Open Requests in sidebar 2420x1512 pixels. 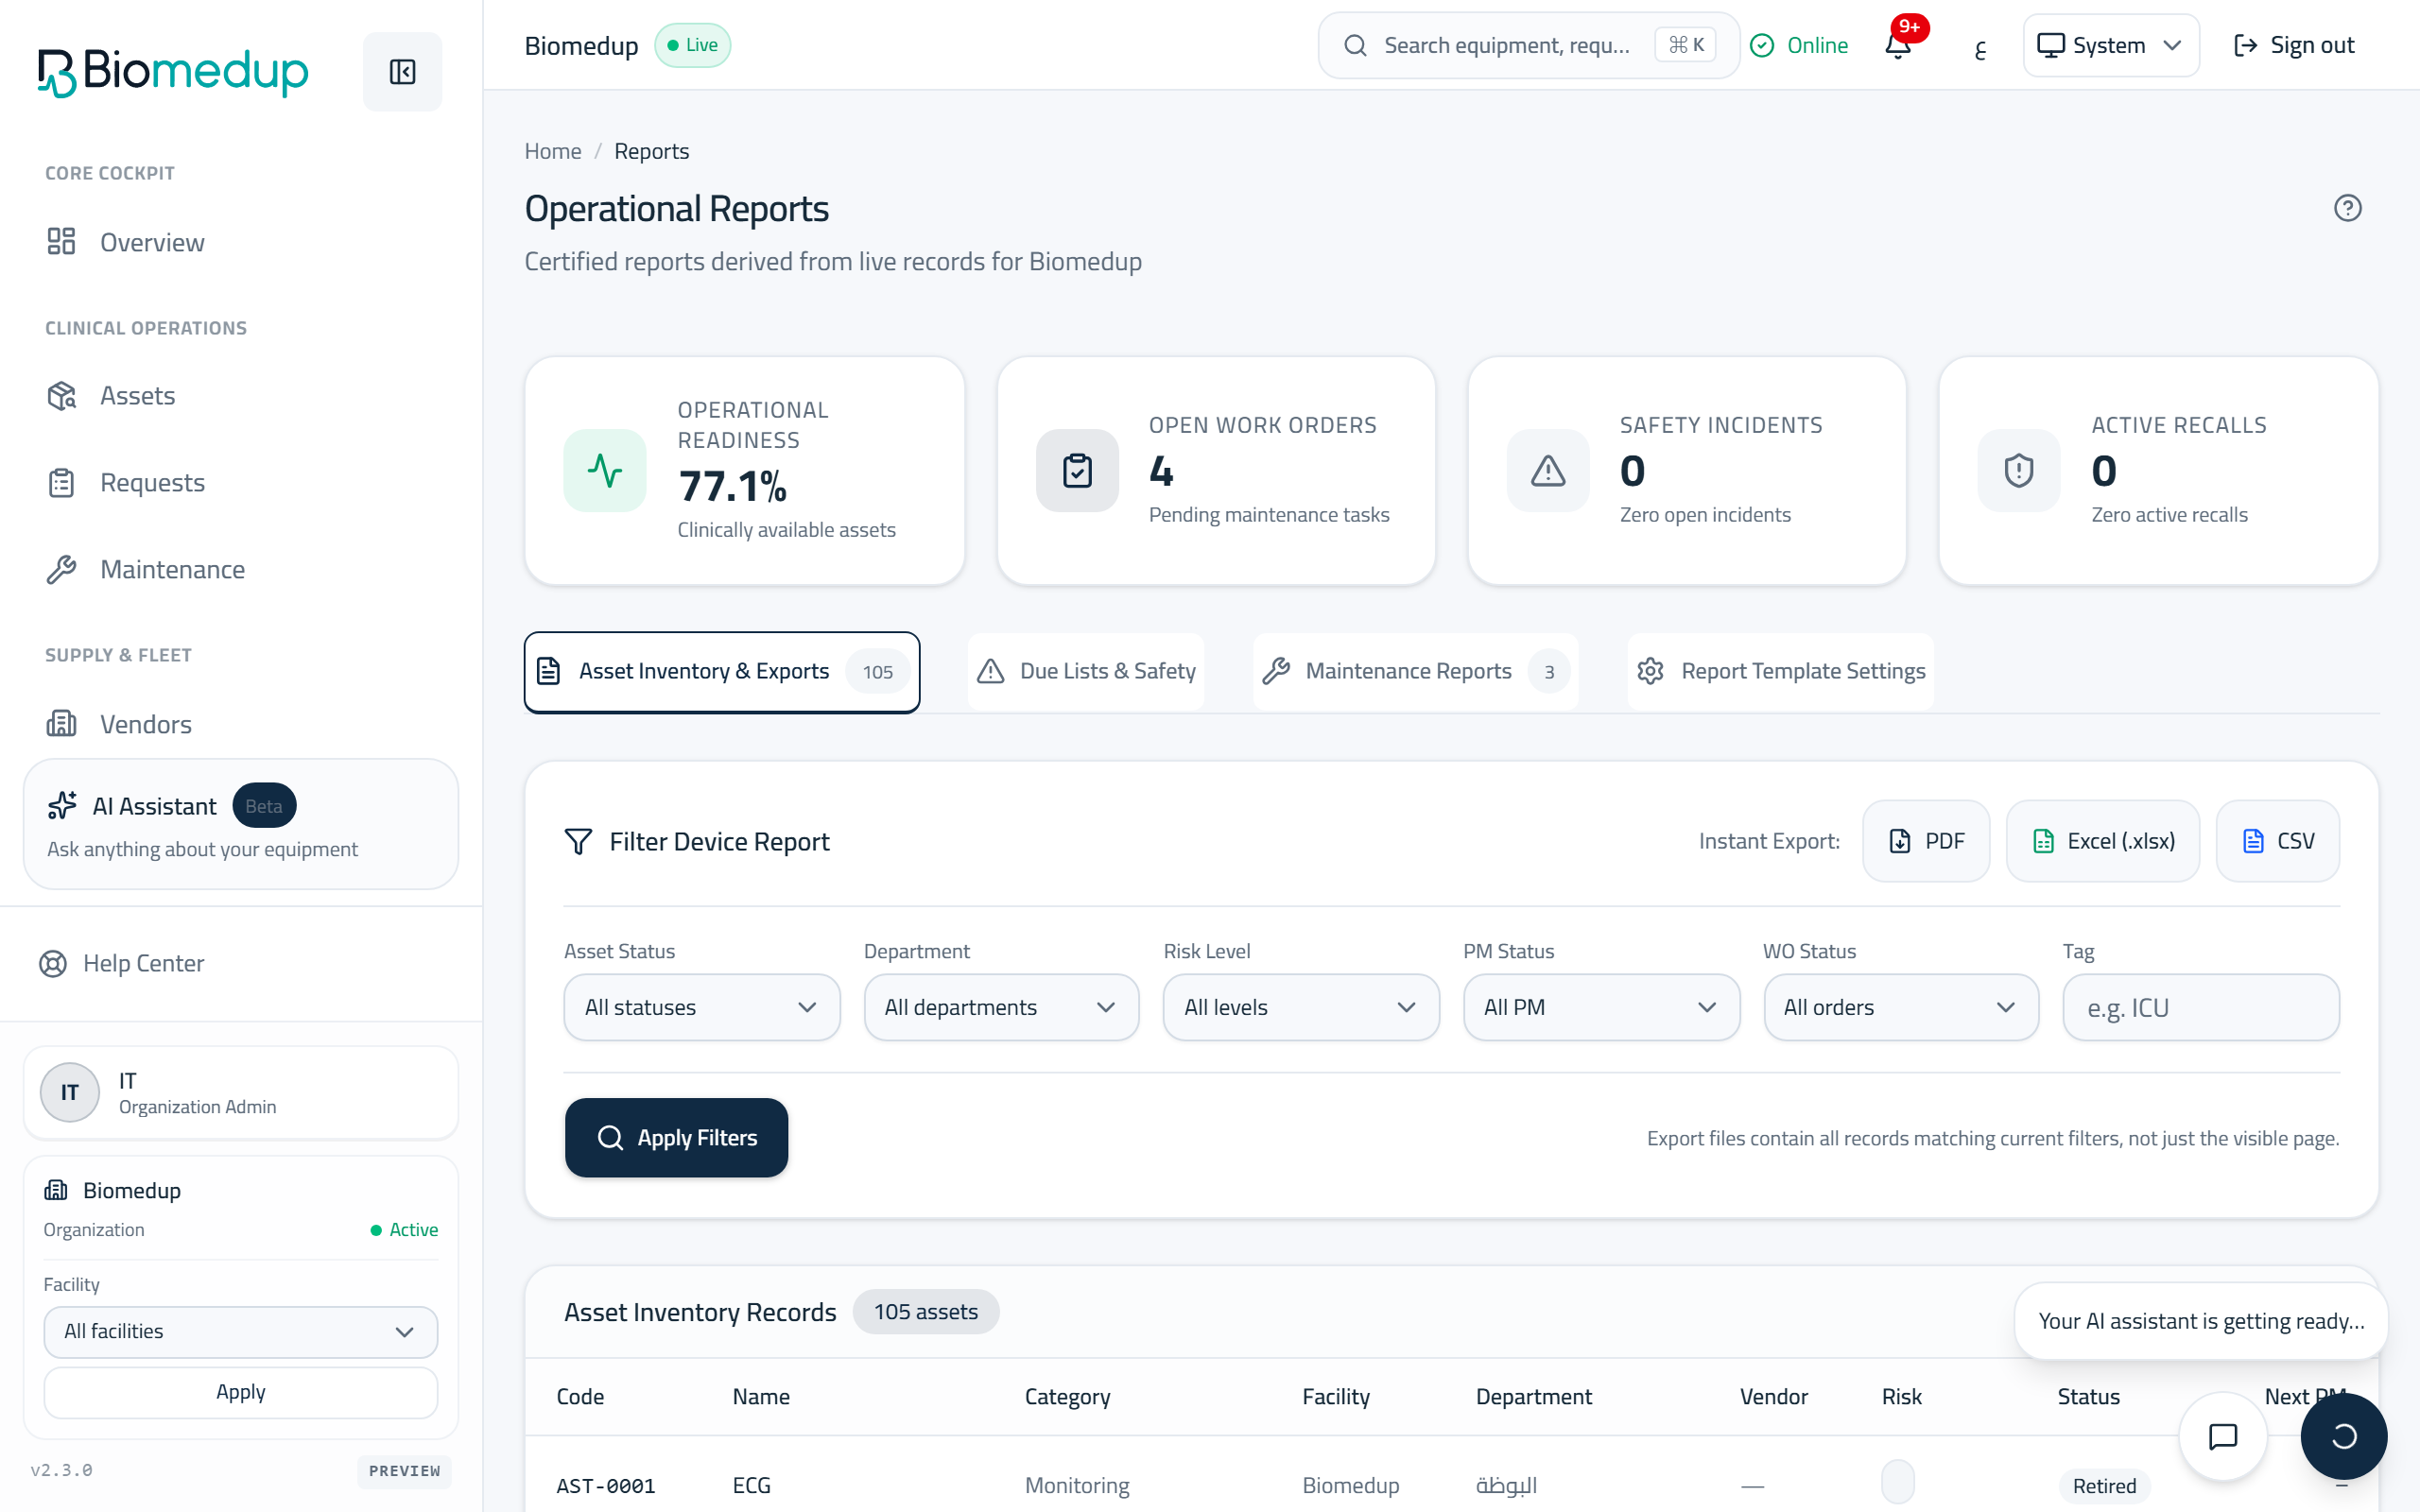pos(240,483)
